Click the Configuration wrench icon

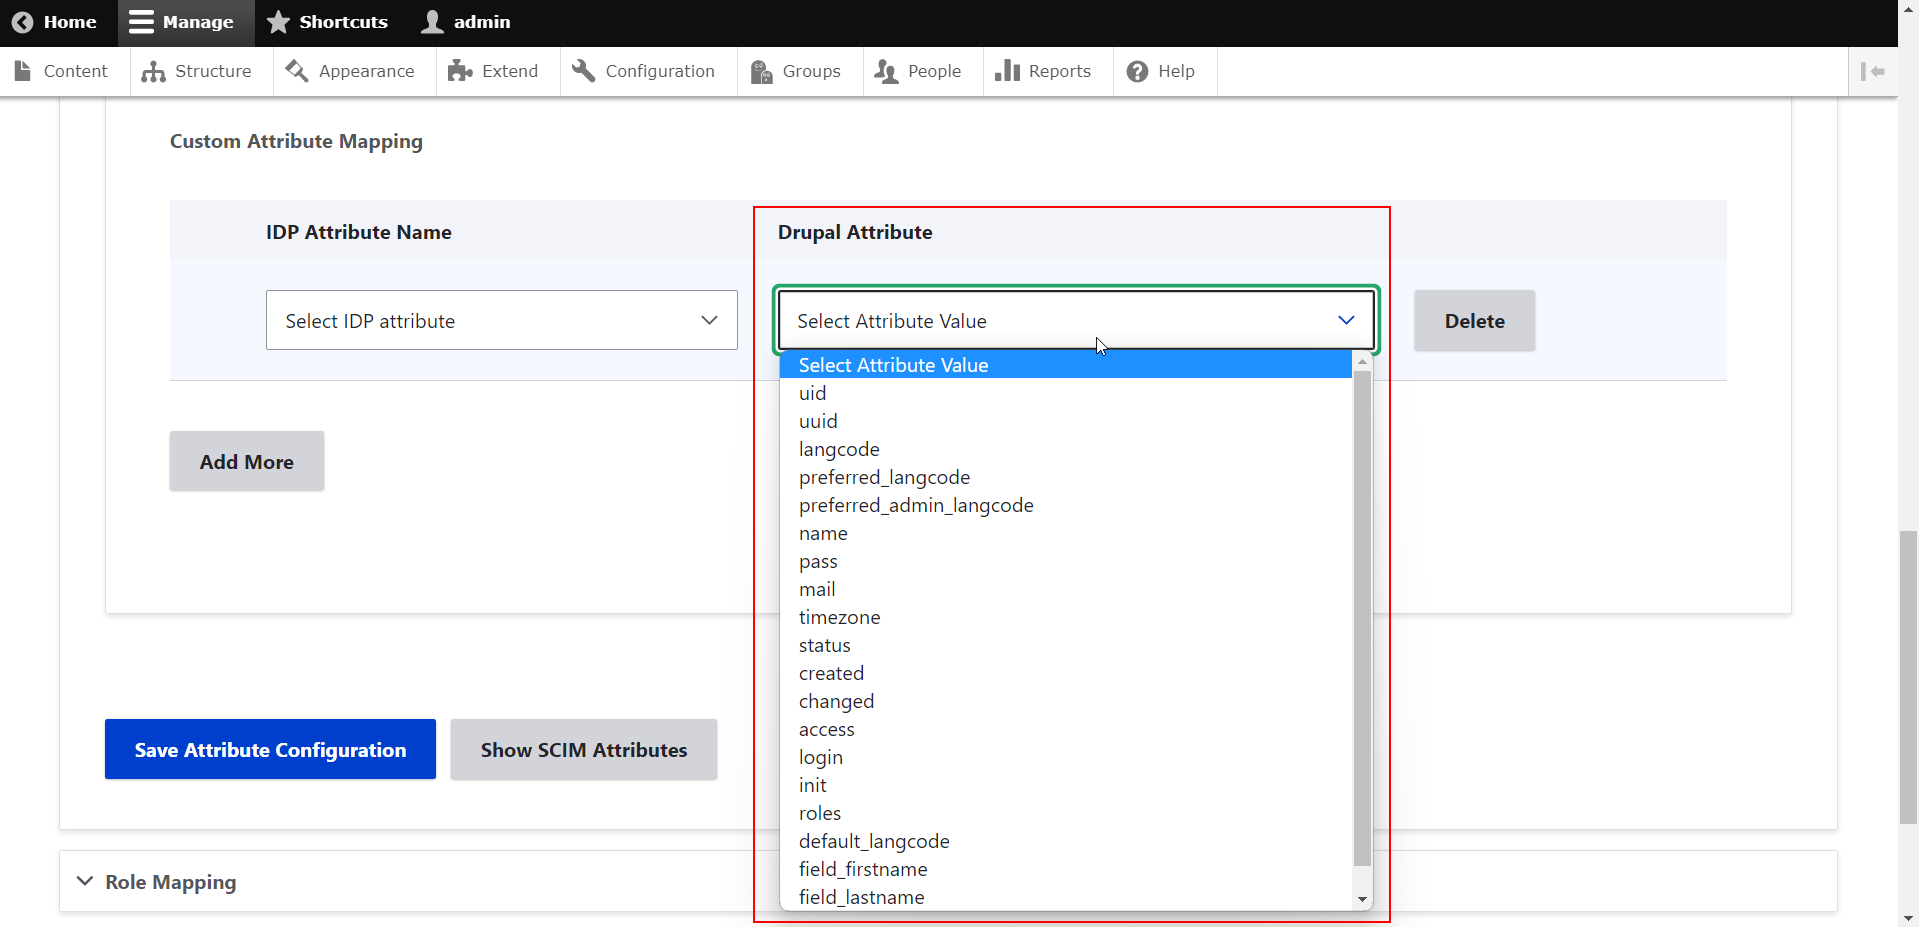click(x=584, y=71)
